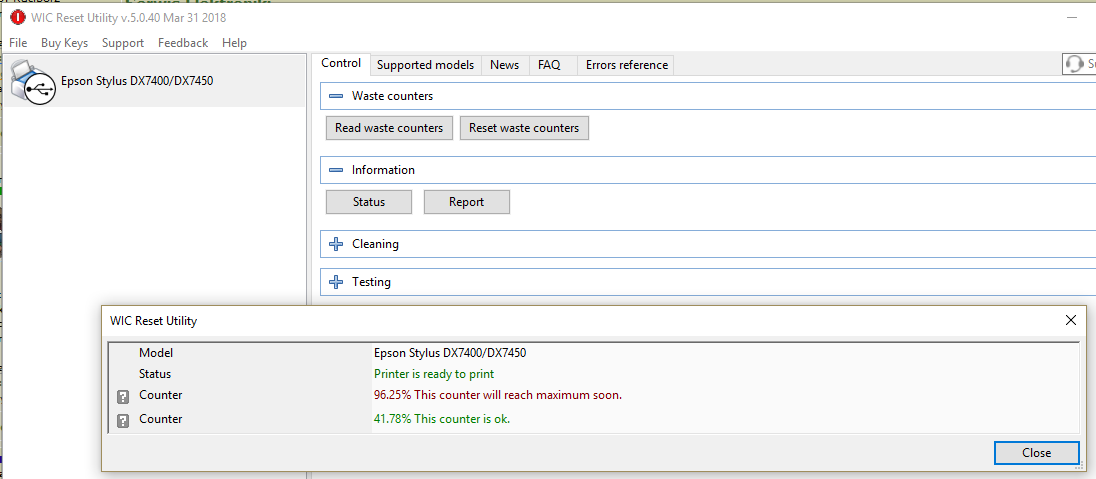Screen dimensions: 1096x479
Task: Click the Status button
Action: (x=369, y=202)
